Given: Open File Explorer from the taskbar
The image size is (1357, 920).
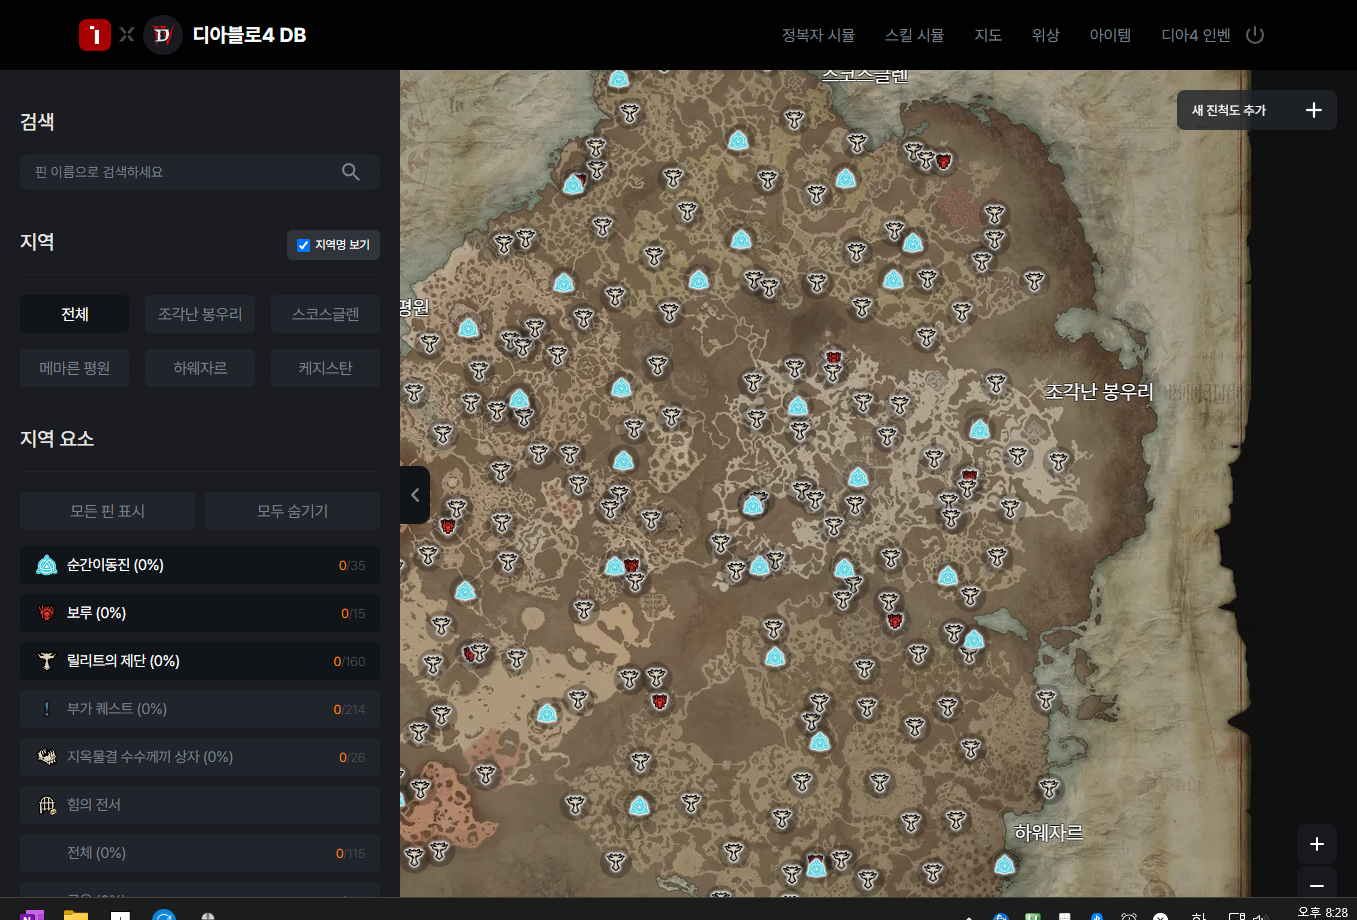Looking at the screenshot, I should pyautogui.click(x=76, y=914).
